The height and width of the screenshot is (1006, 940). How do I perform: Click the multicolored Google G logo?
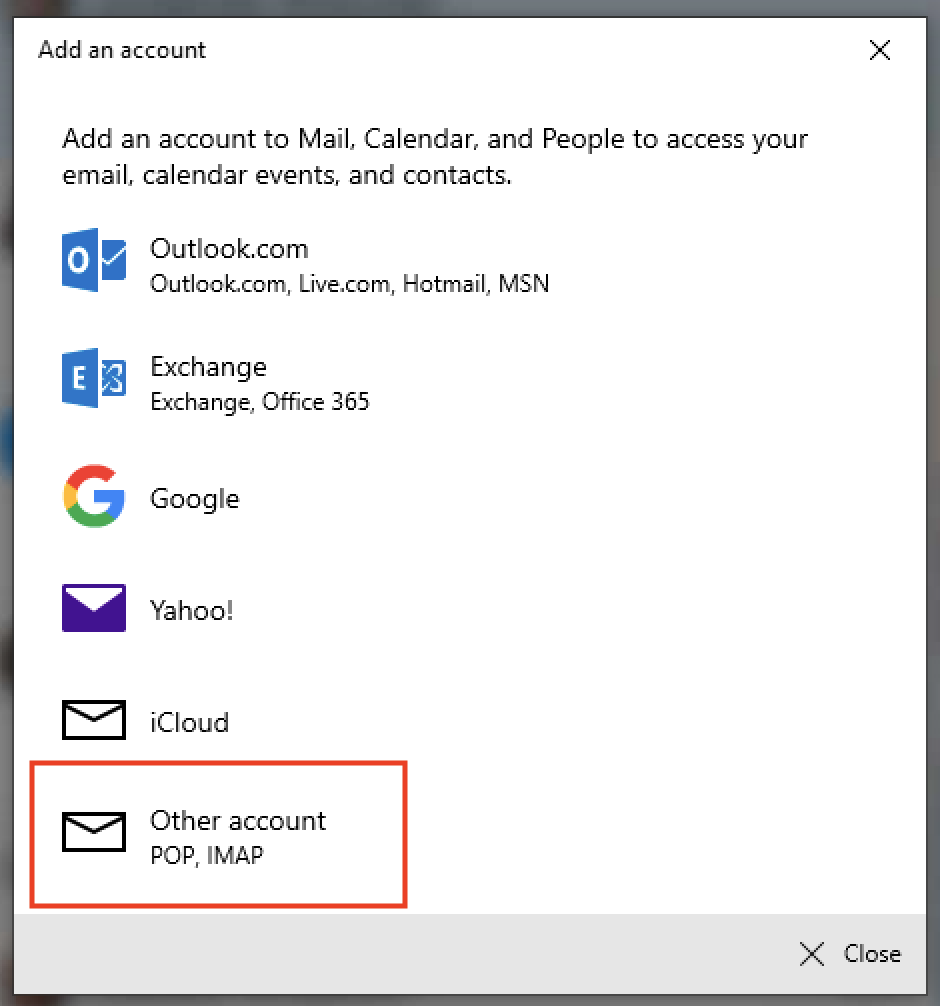click(94, 496)
